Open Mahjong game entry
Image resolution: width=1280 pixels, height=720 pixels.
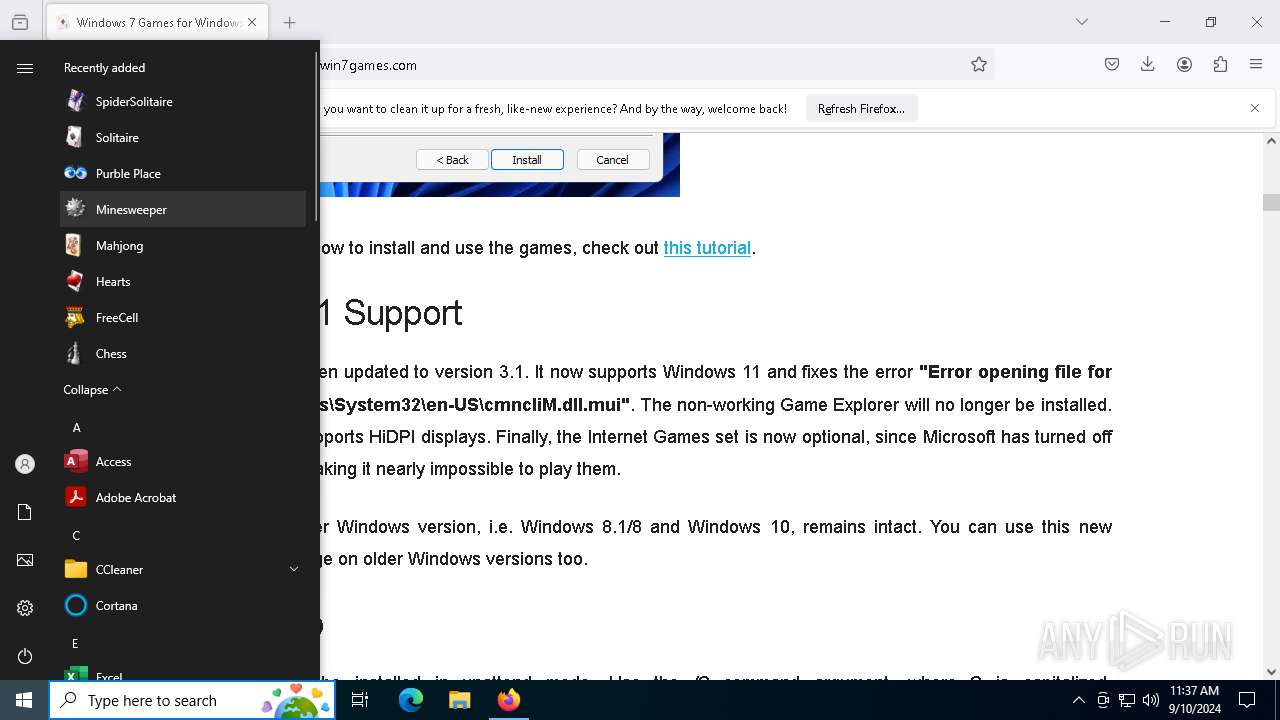[x=183, y=245]
